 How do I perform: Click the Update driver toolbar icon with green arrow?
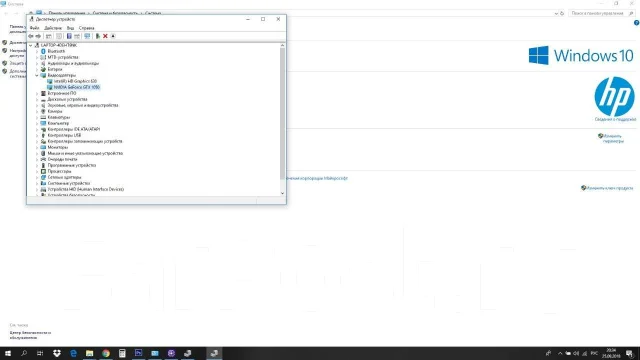(x=98, y=36)
